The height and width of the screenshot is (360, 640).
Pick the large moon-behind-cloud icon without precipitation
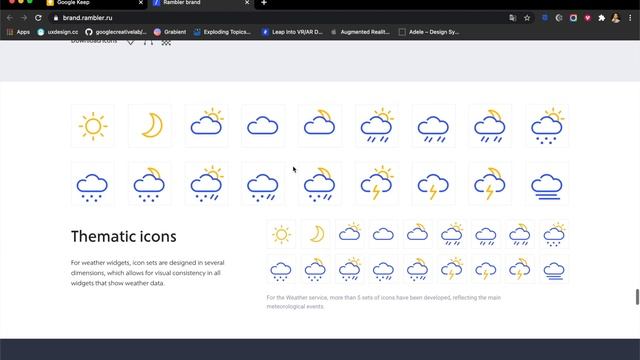[320, 122]
